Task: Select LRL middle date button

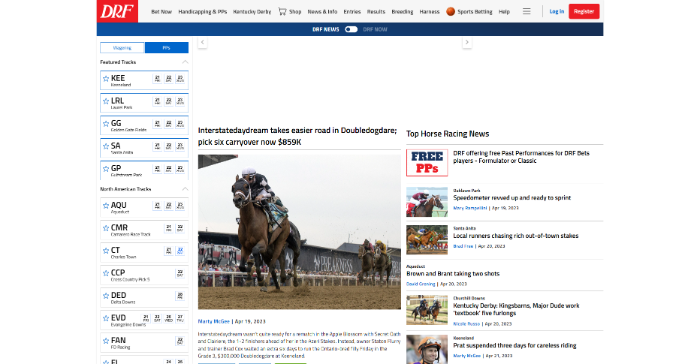Action: click(x=169, y=101)
